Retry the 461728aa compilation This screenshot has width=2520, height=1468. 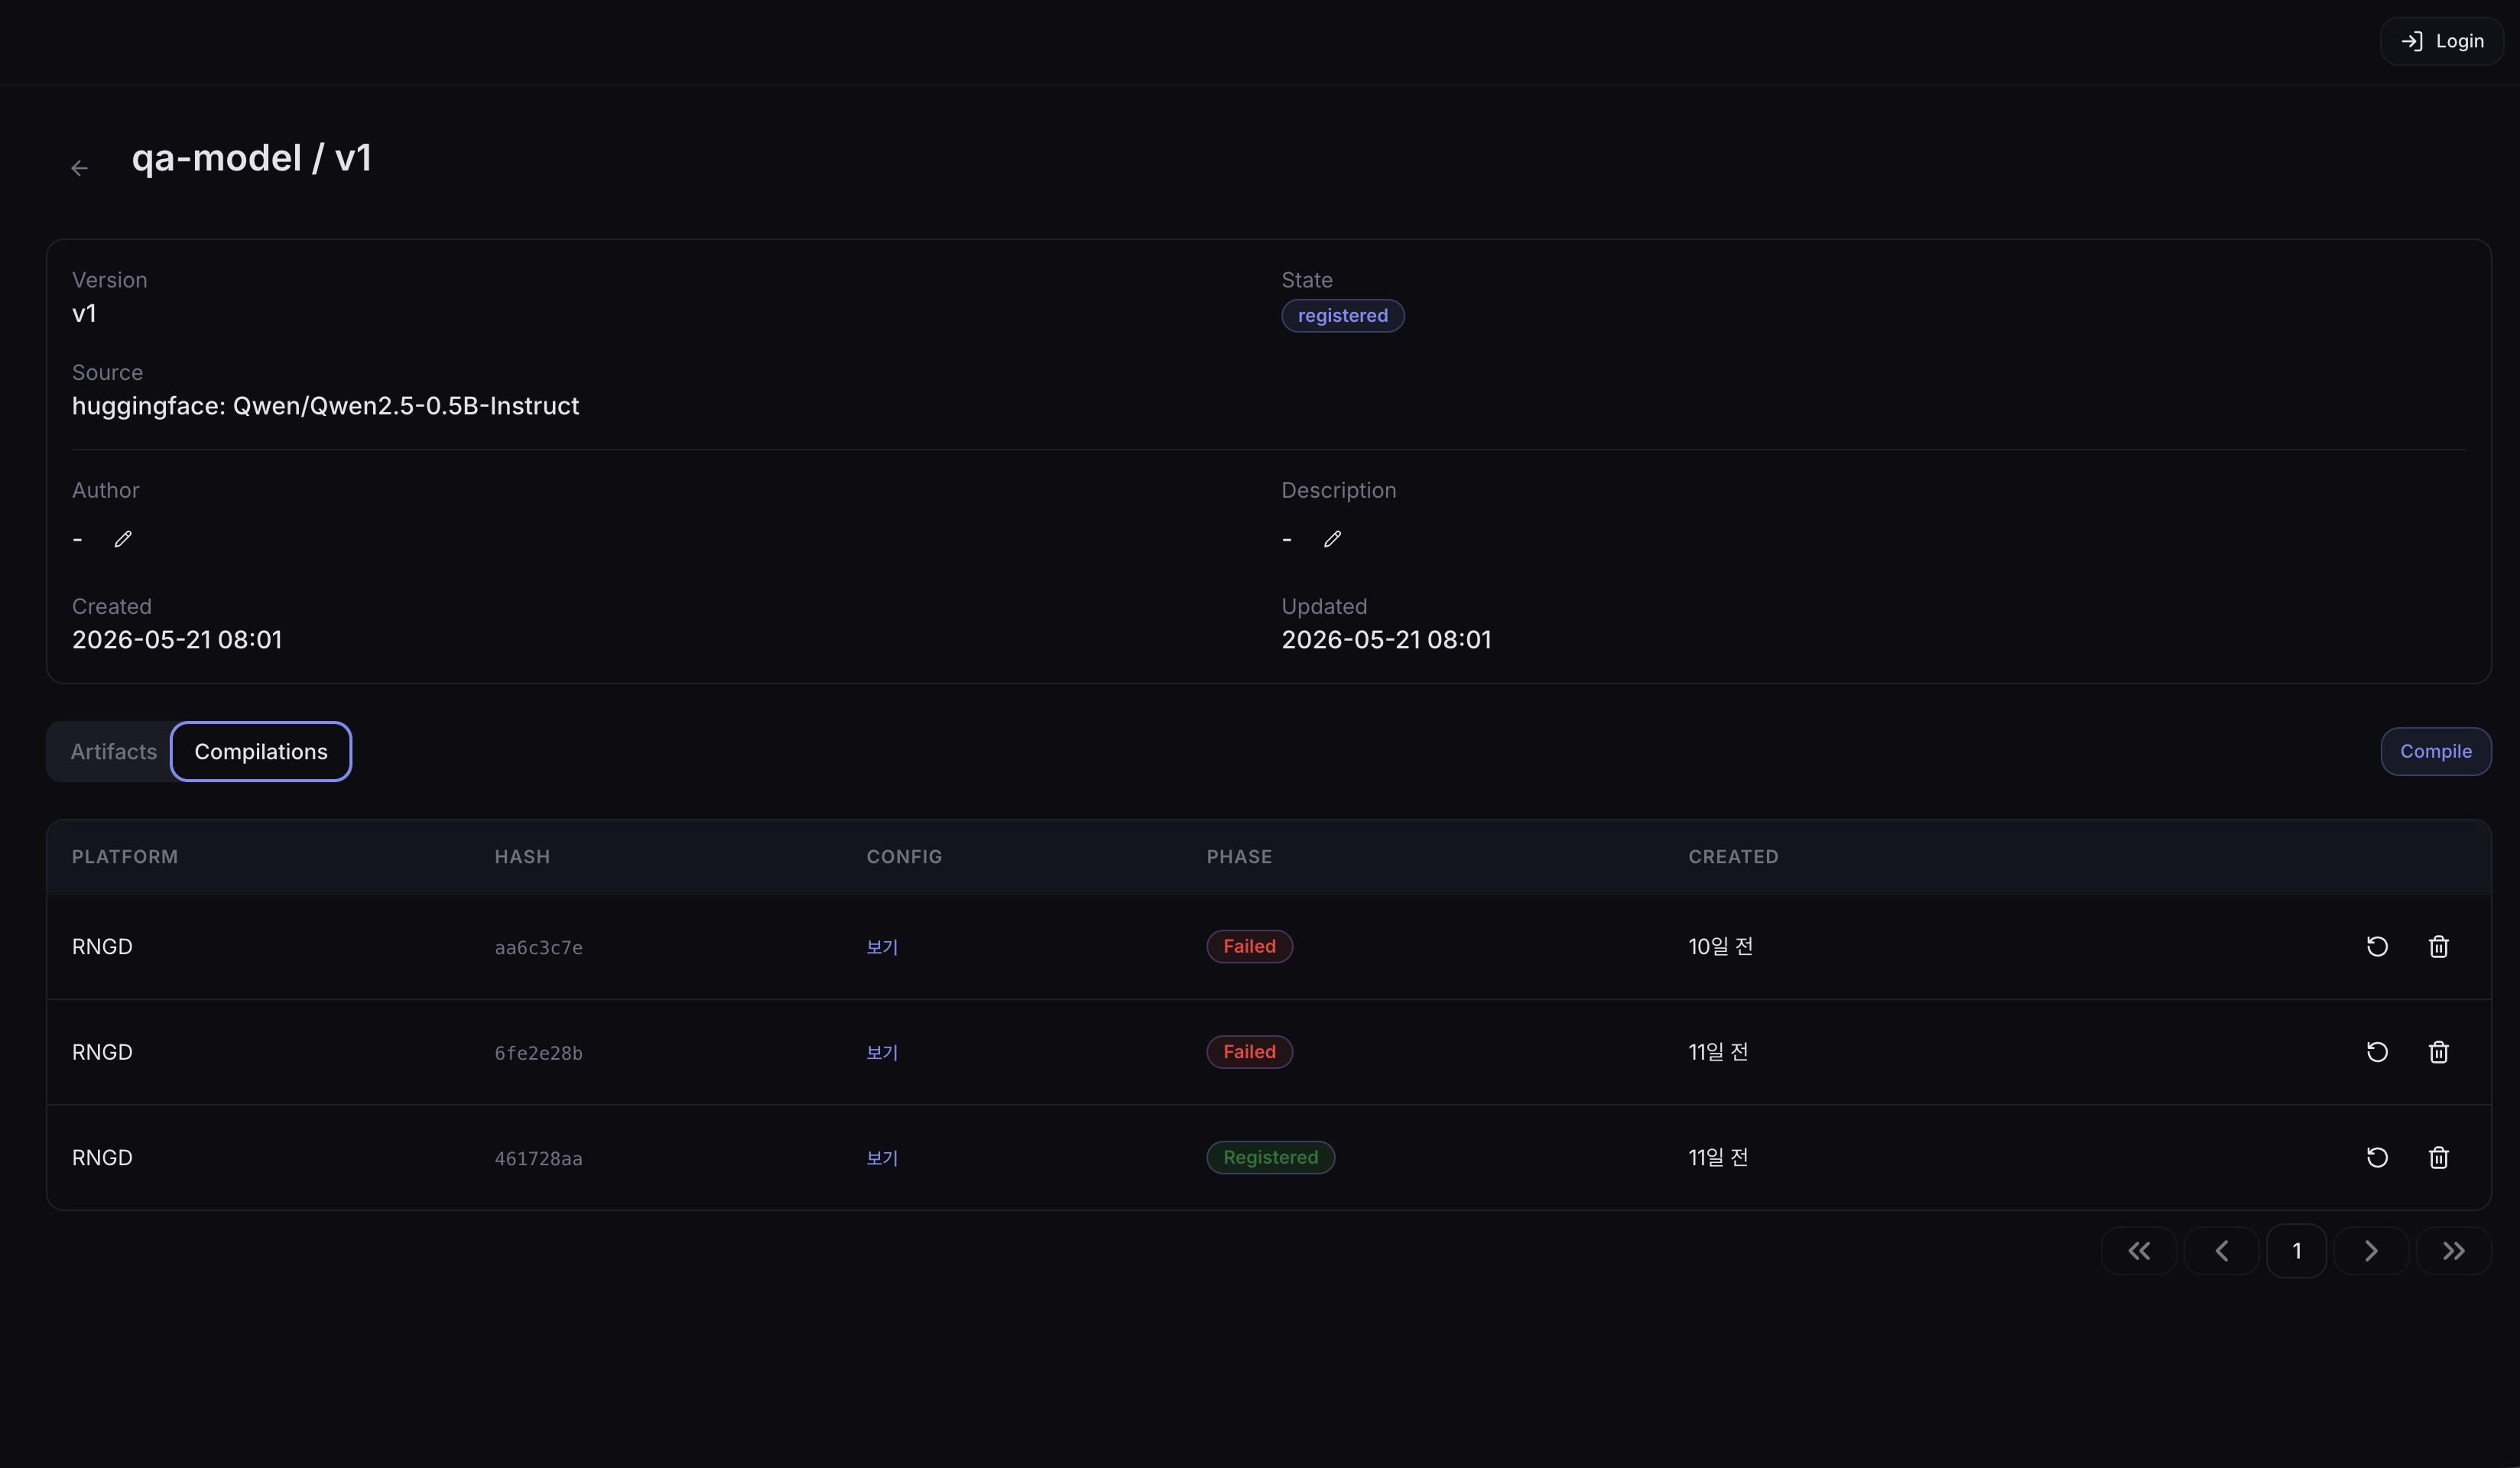2377,1157
